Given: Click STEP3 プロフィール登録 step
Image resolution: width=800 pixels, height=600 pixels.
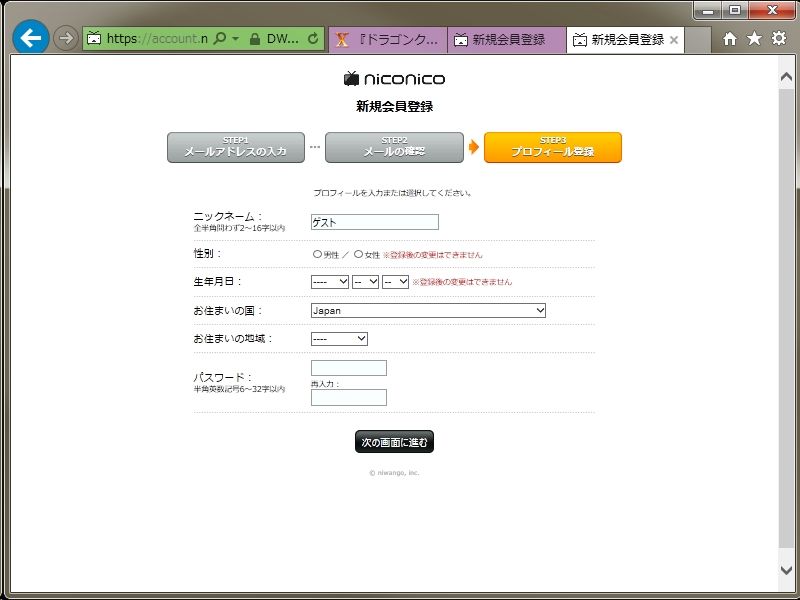Looking at the screenshot, I should click(553, 147).
